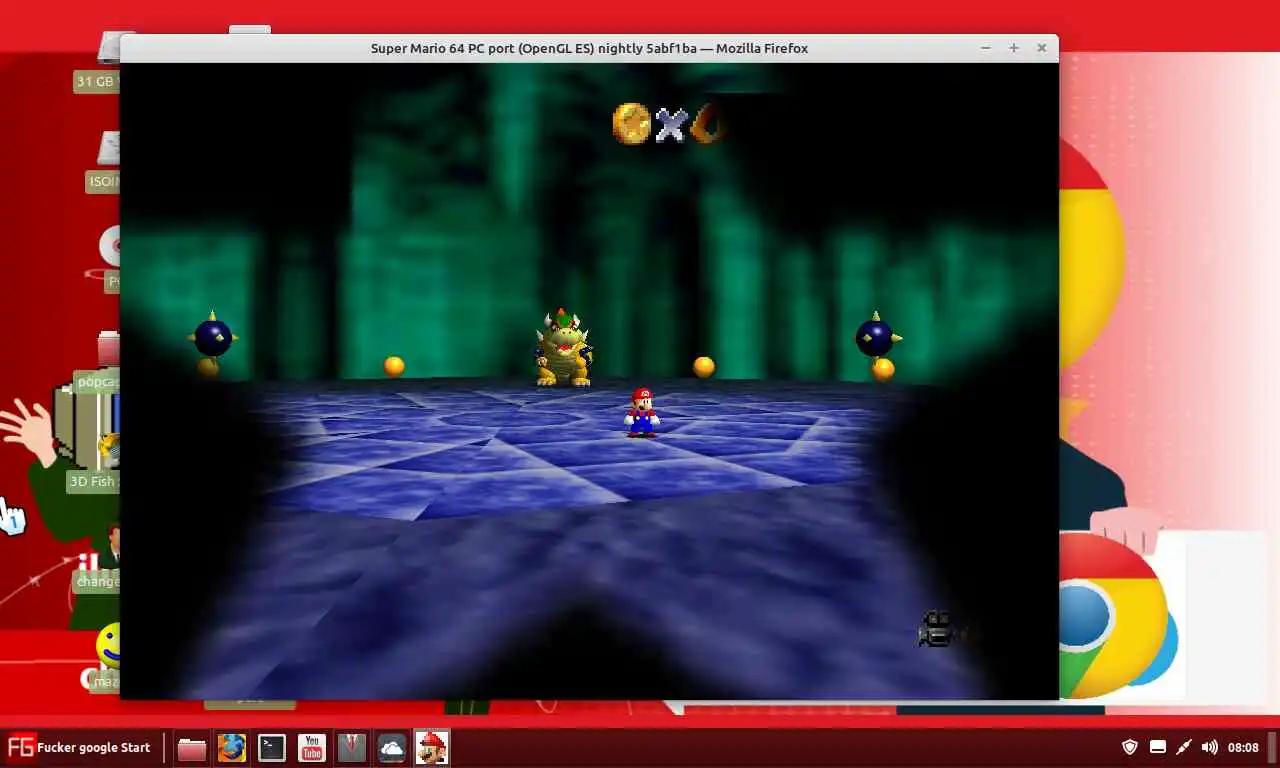Click the Super Mario 64 window title
This screenshot has width=1280, height=768.
pos(589,48)
